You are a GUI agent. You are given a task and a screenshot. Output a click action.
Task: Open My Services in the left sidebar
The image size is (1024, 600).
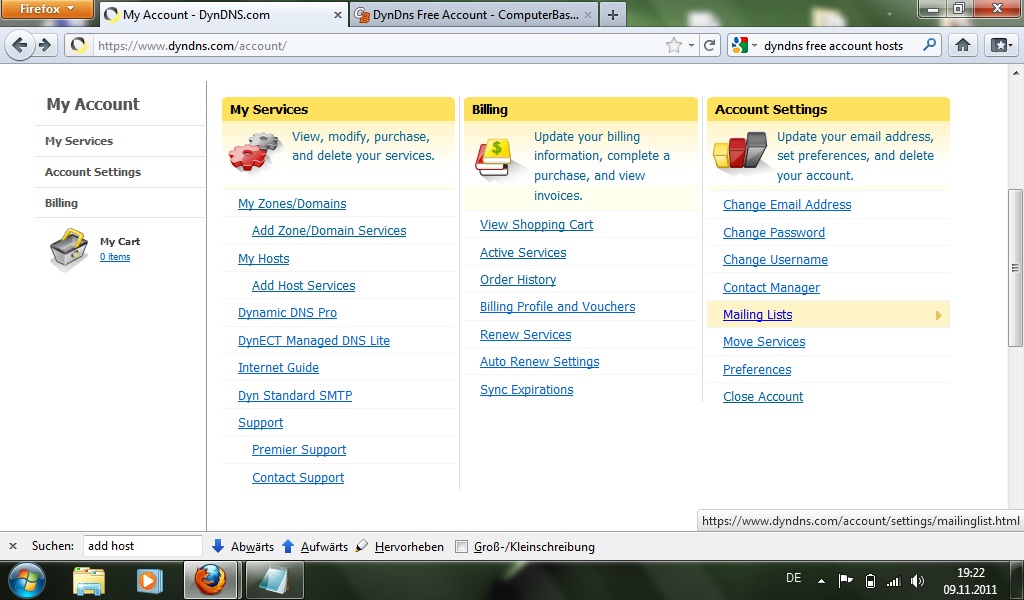(79, 141)
